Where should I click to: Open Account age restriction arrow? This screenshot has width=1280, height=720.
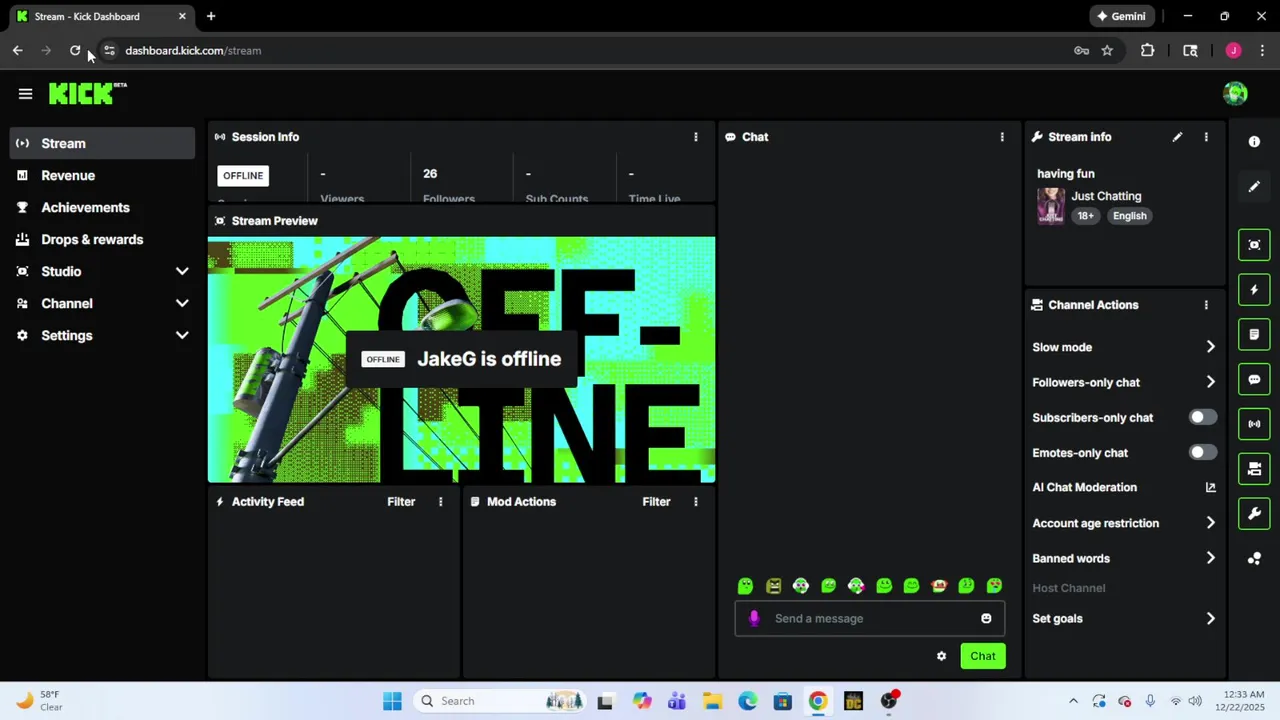pos(1210,523)
